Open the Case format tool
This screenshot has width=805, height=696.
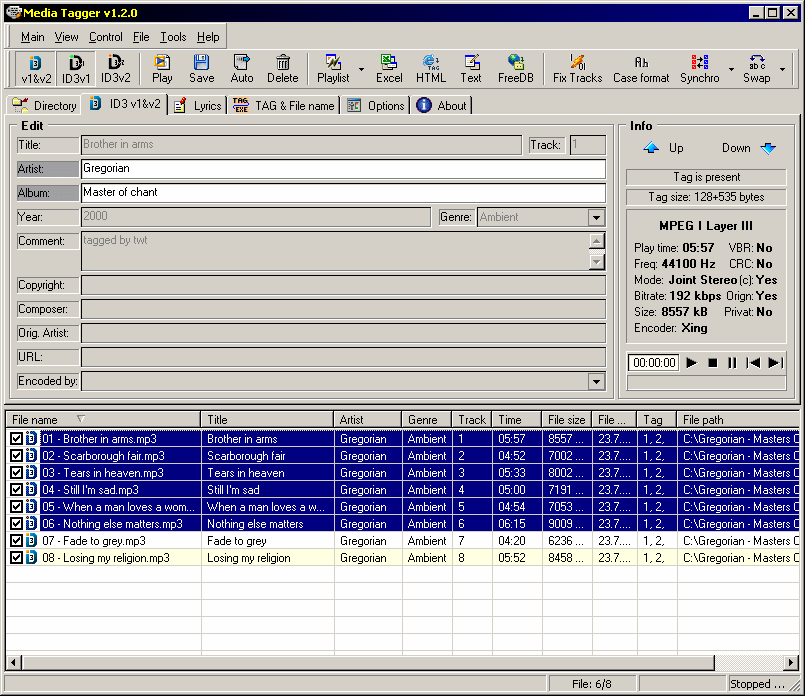(x=641, y=68)
